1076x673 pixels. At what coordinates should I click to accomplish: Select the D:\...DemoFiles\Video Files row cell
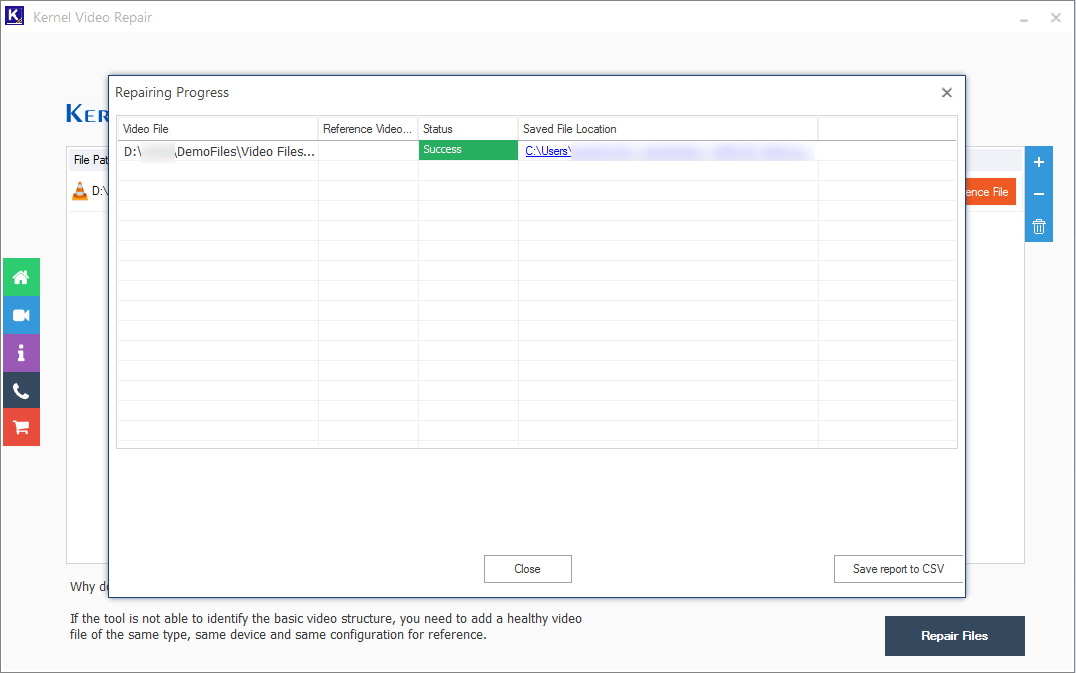(x=218, y=151)
